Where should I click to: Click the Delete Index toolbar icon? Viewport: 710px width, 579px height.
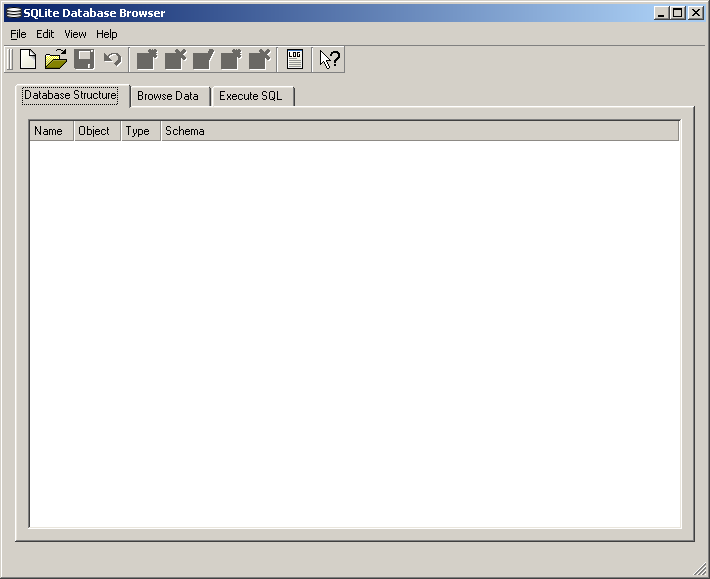pyautogui.click(x=259, y=59)
